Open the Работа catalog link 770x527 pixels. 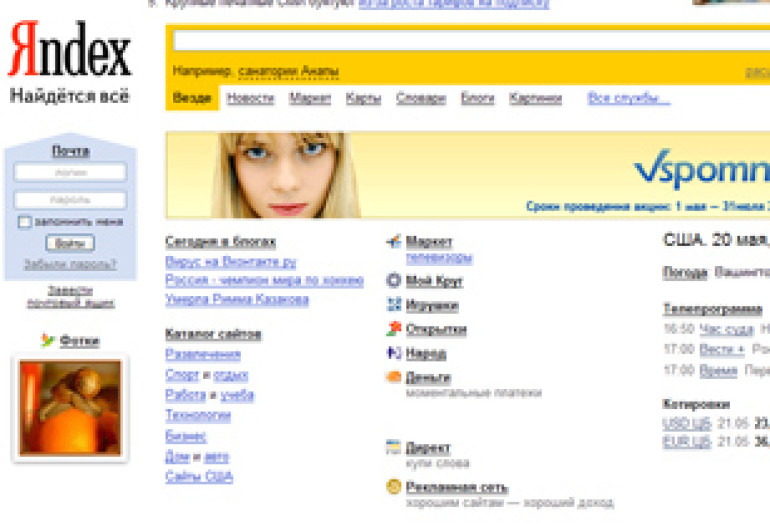point(185,395)
